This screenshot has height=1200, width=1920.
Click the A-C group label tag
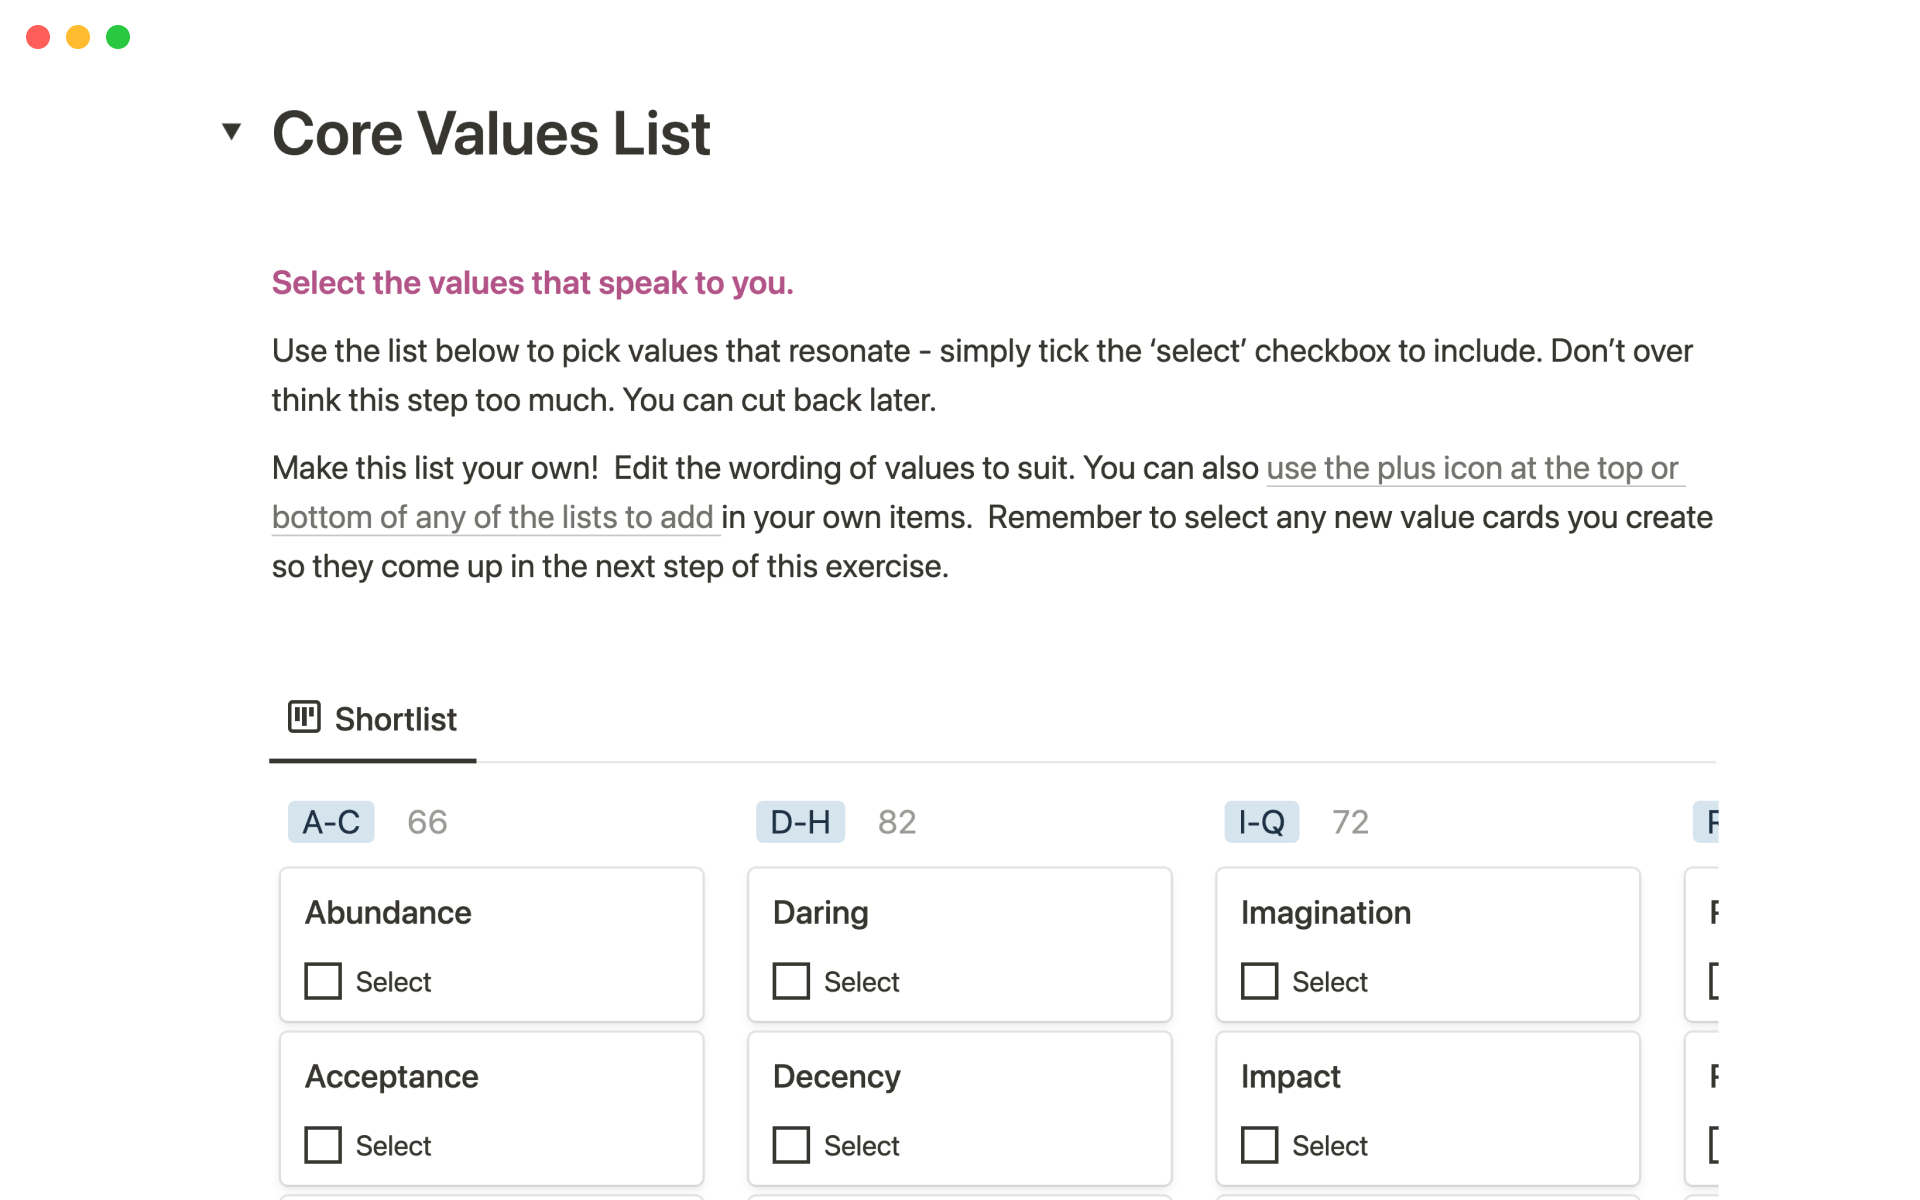[x=331, y=822]
